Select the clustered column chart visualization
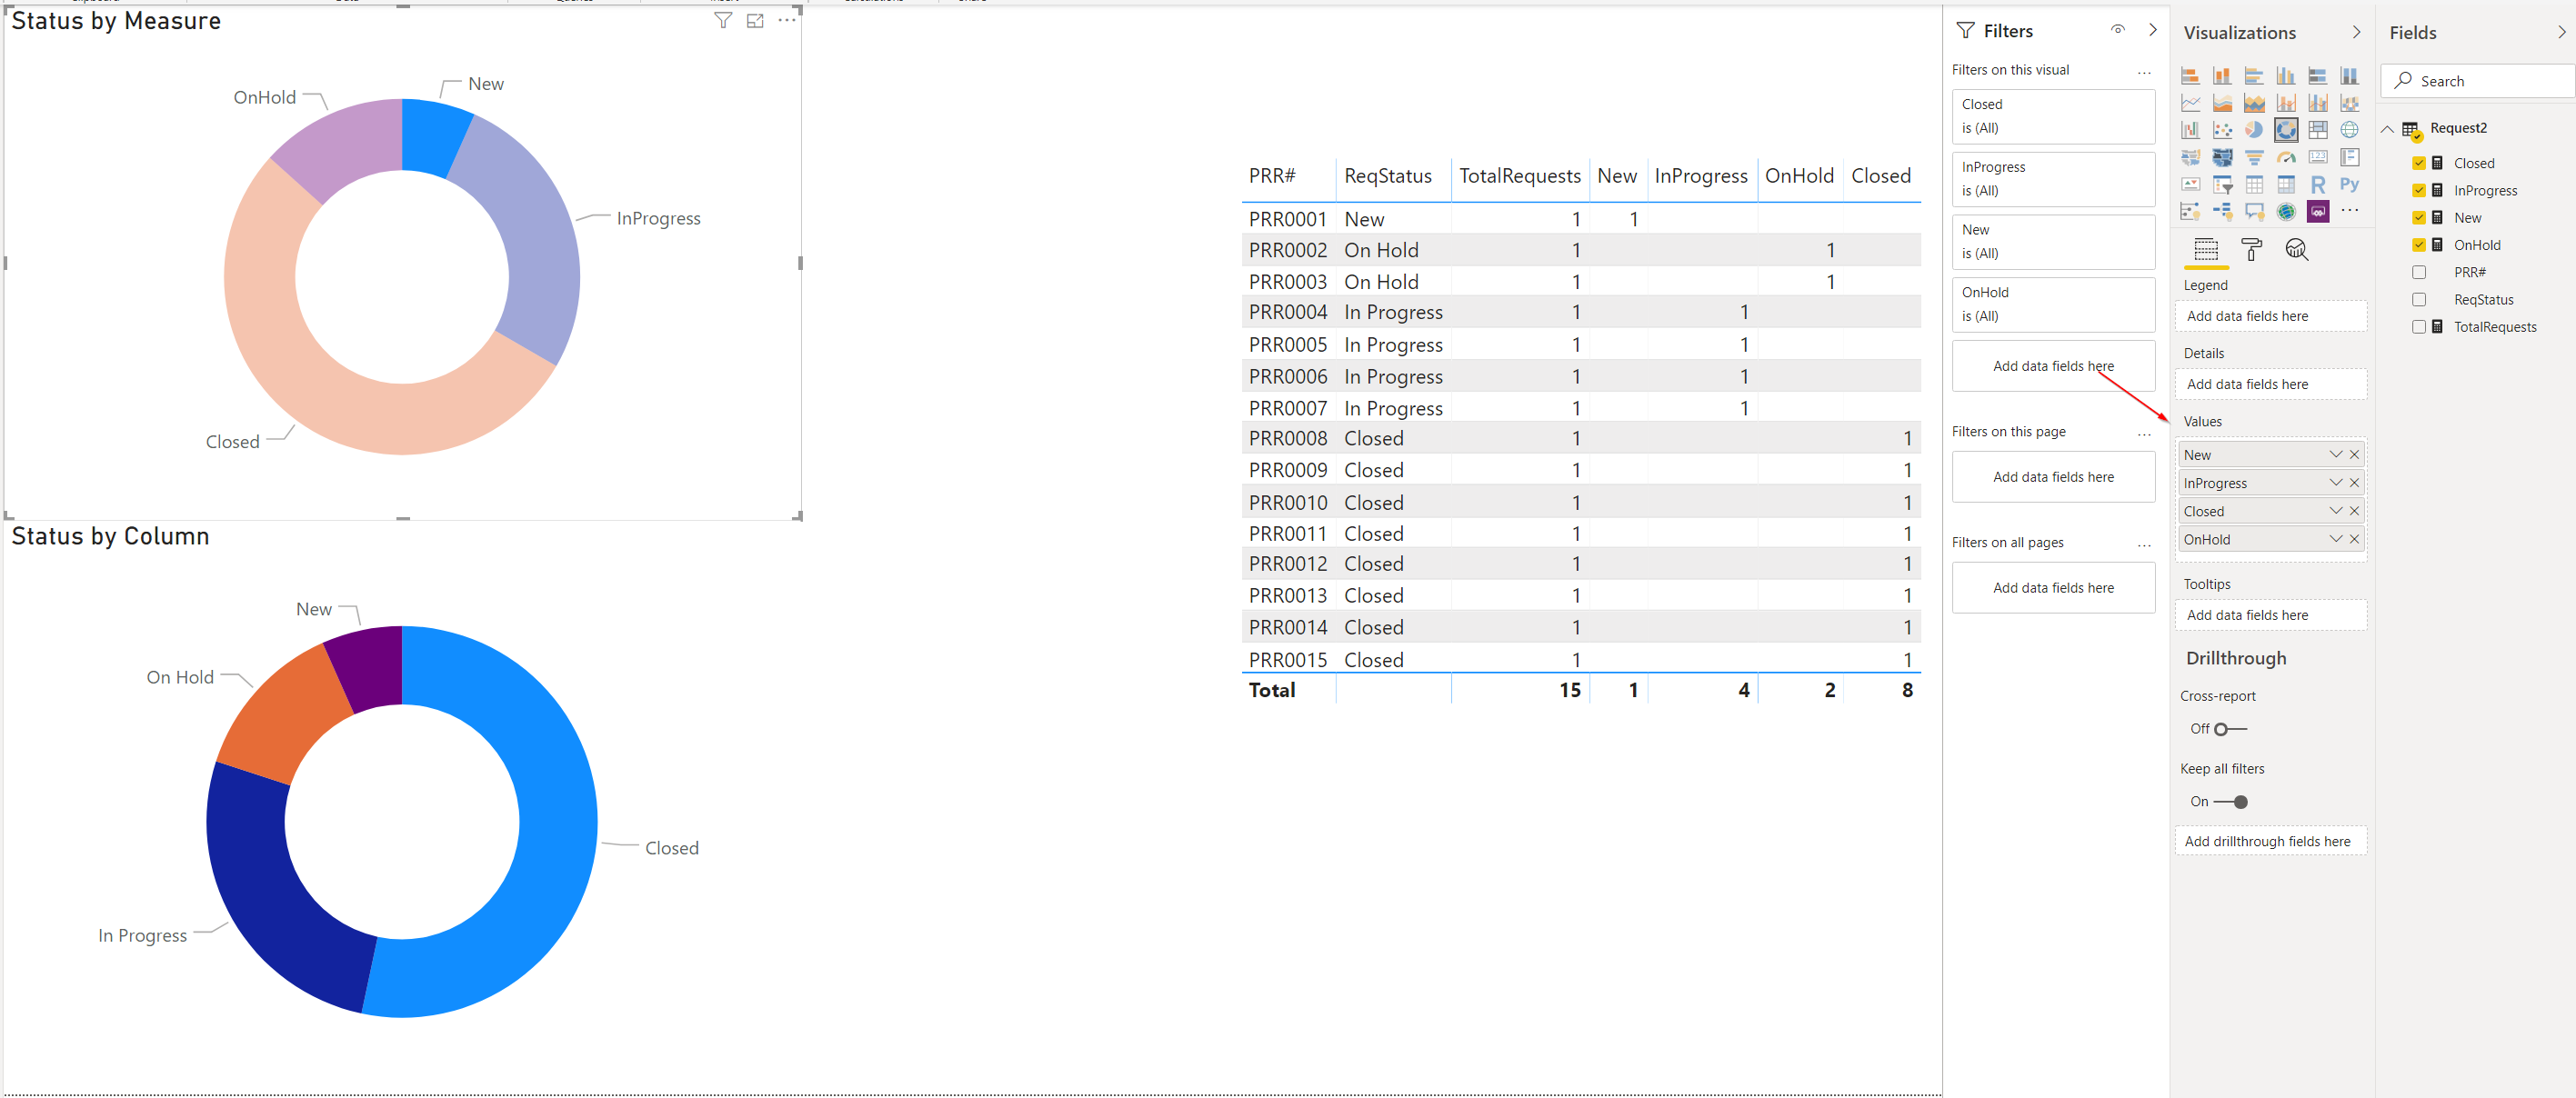This screenshot has height=1098, width=2576. tap(2286, 75)
